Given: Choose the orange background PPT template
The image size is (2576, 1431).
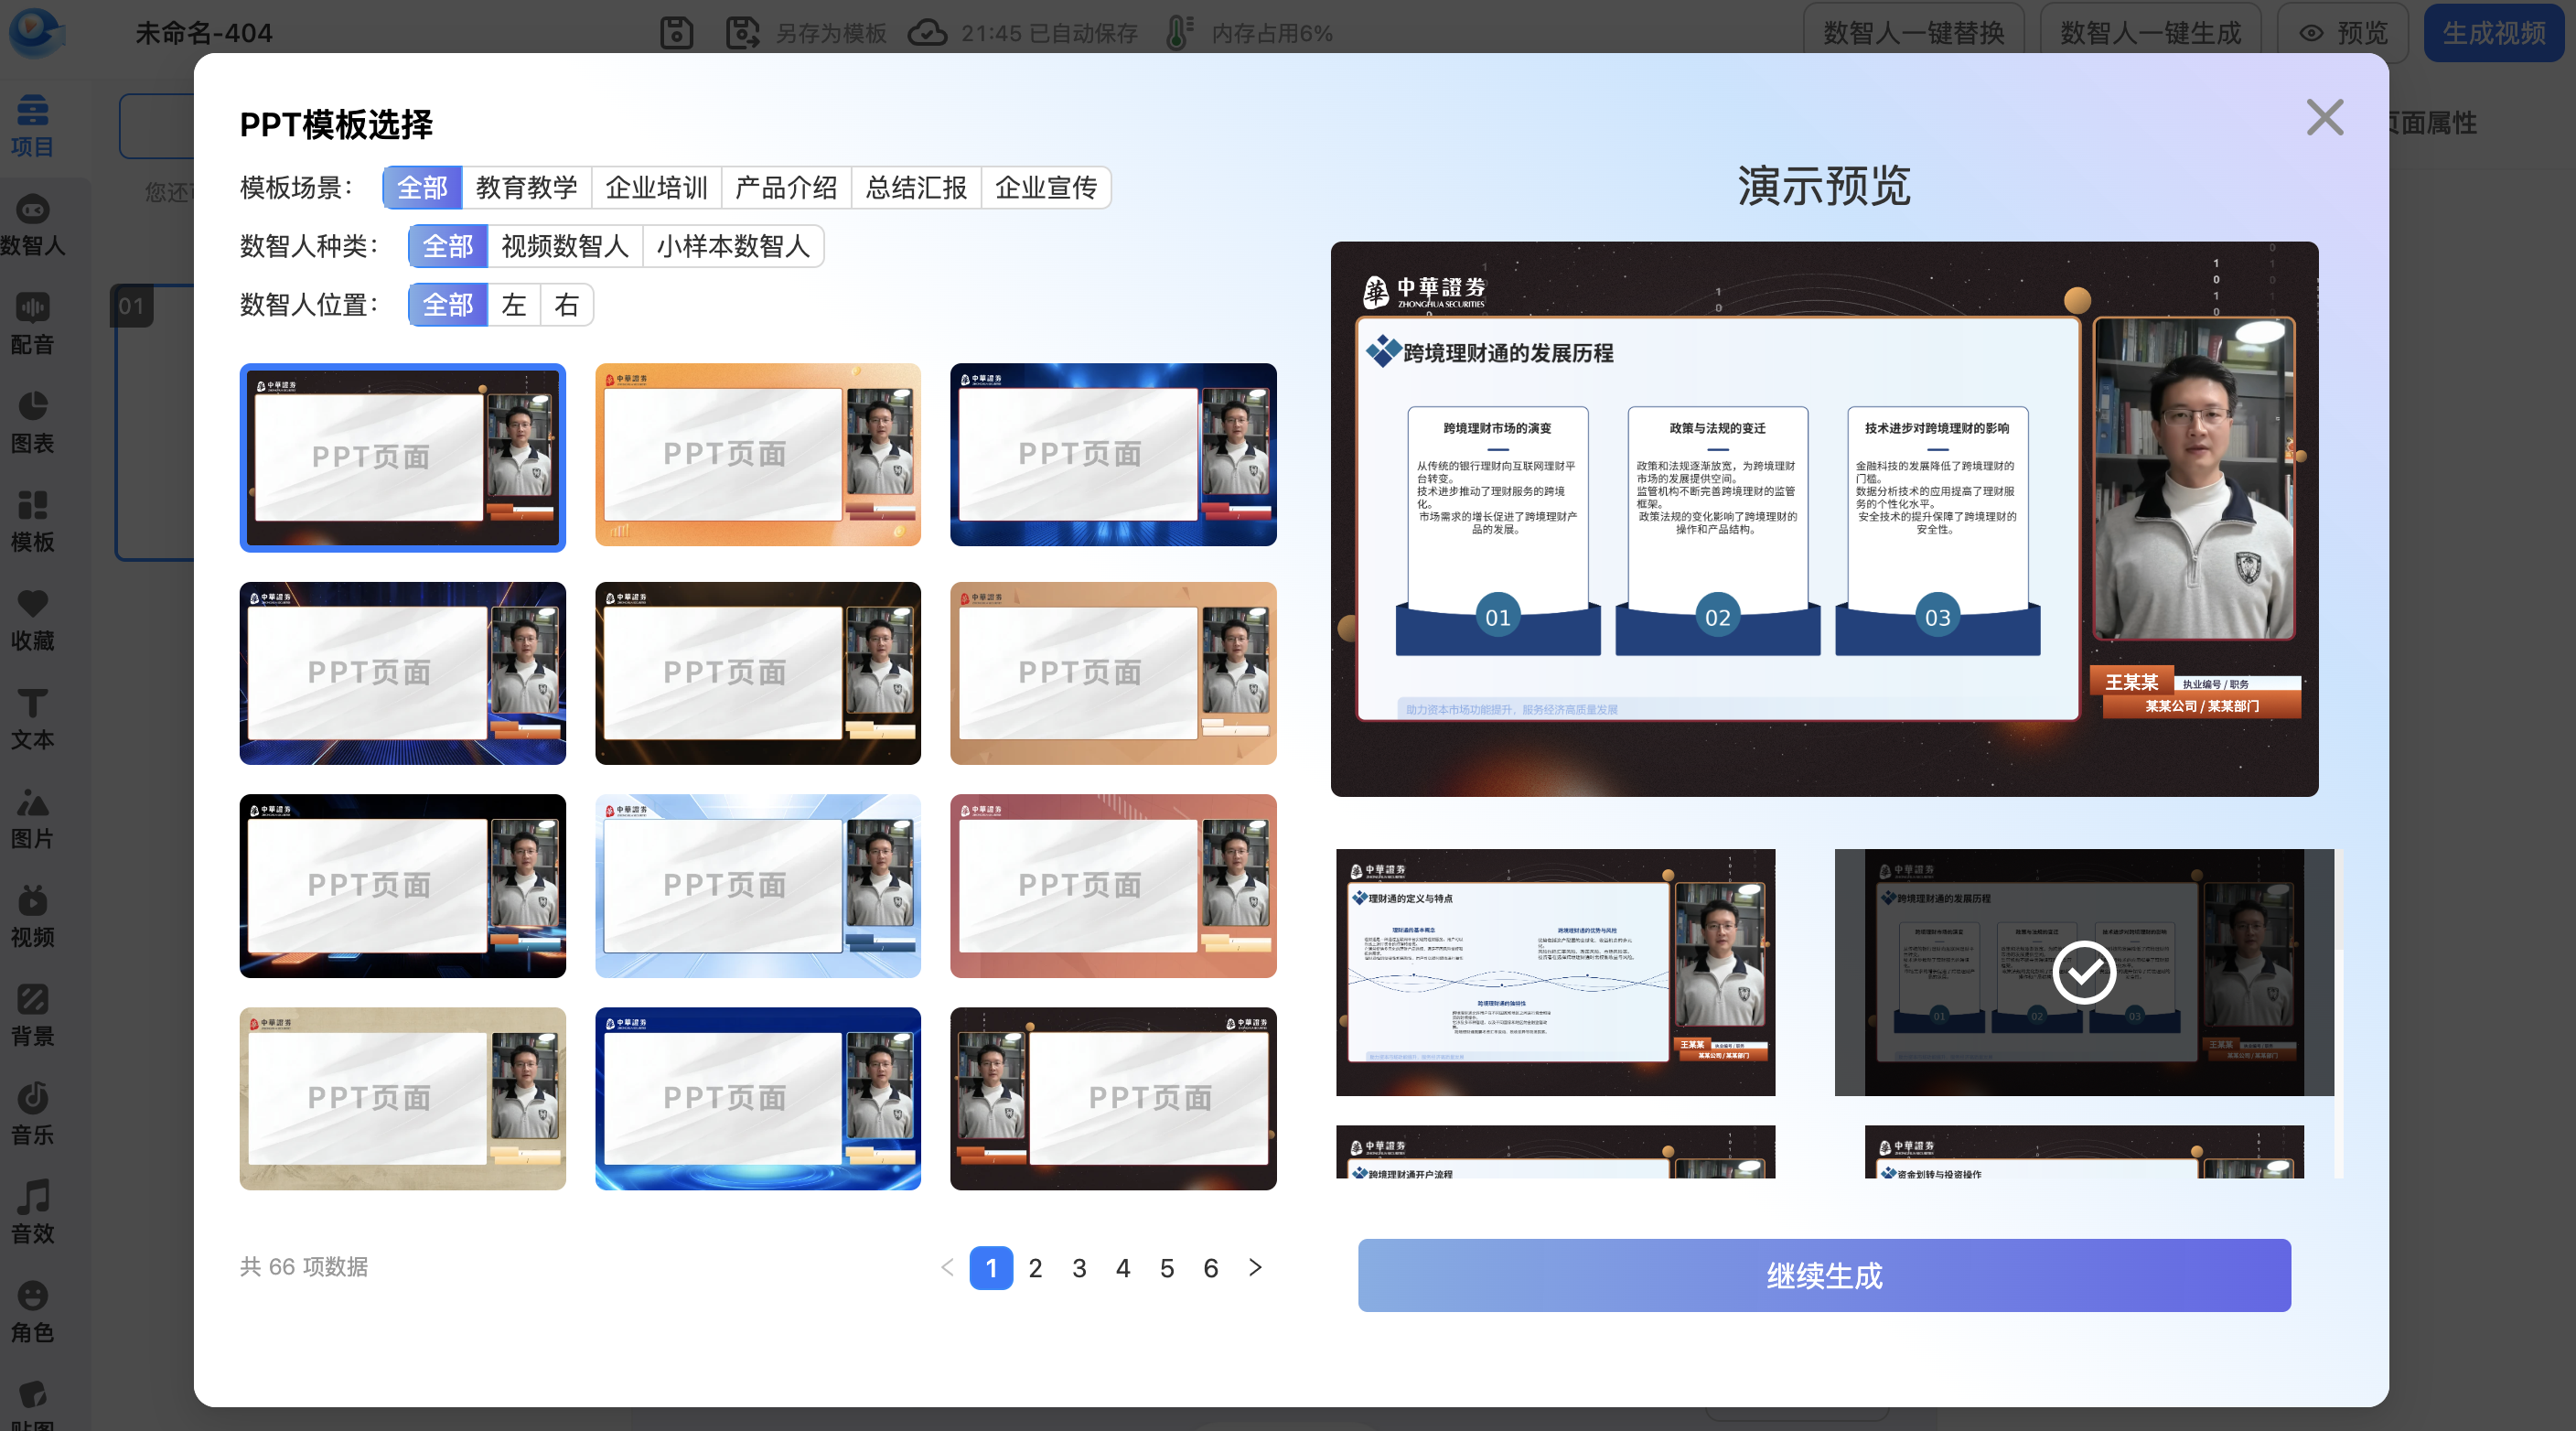Looking at the screenshot, I should 757,455.
